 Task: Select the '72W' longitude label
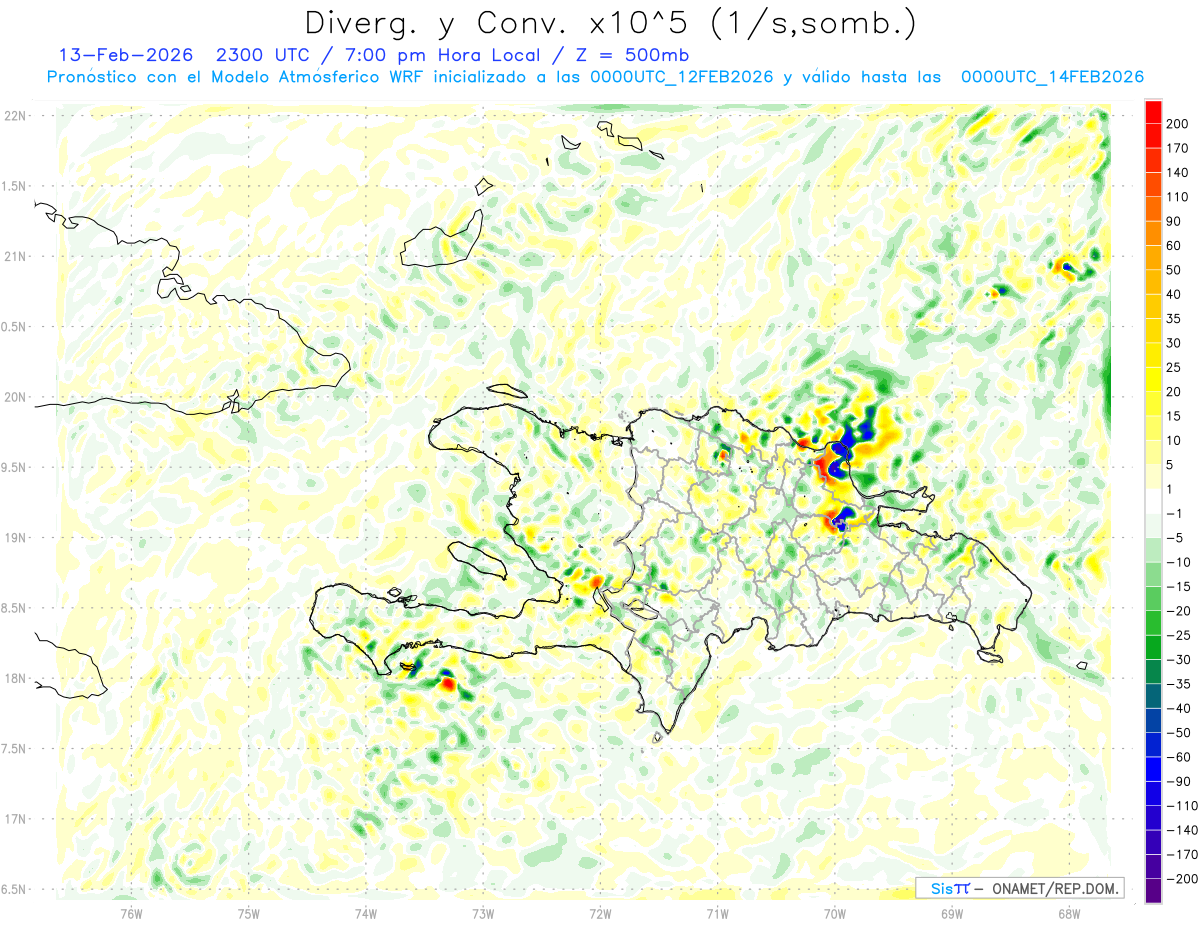point(601,913)
